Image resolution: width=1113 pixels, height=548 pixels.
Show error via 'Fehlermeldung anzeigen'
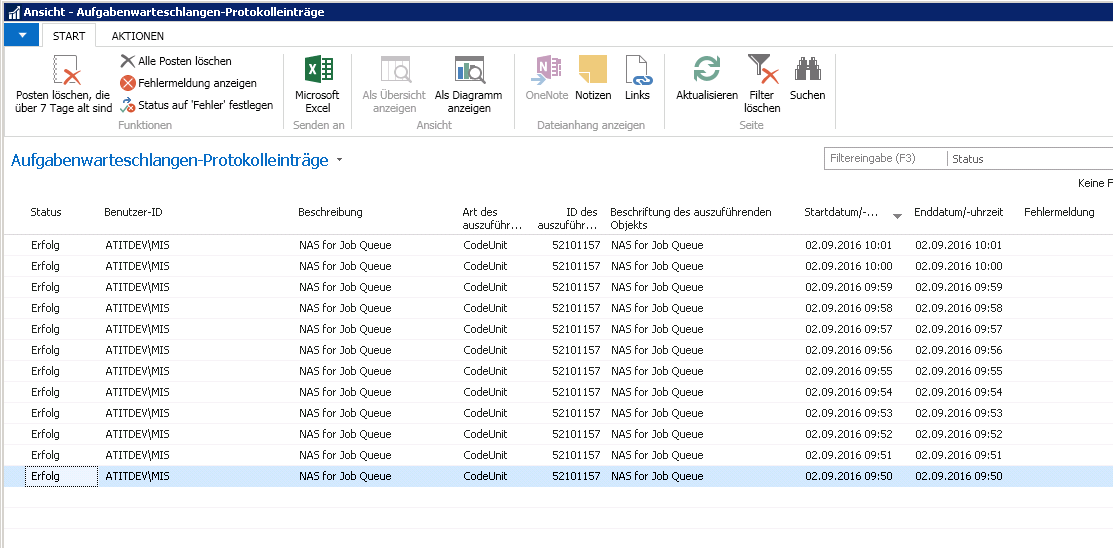128,83
